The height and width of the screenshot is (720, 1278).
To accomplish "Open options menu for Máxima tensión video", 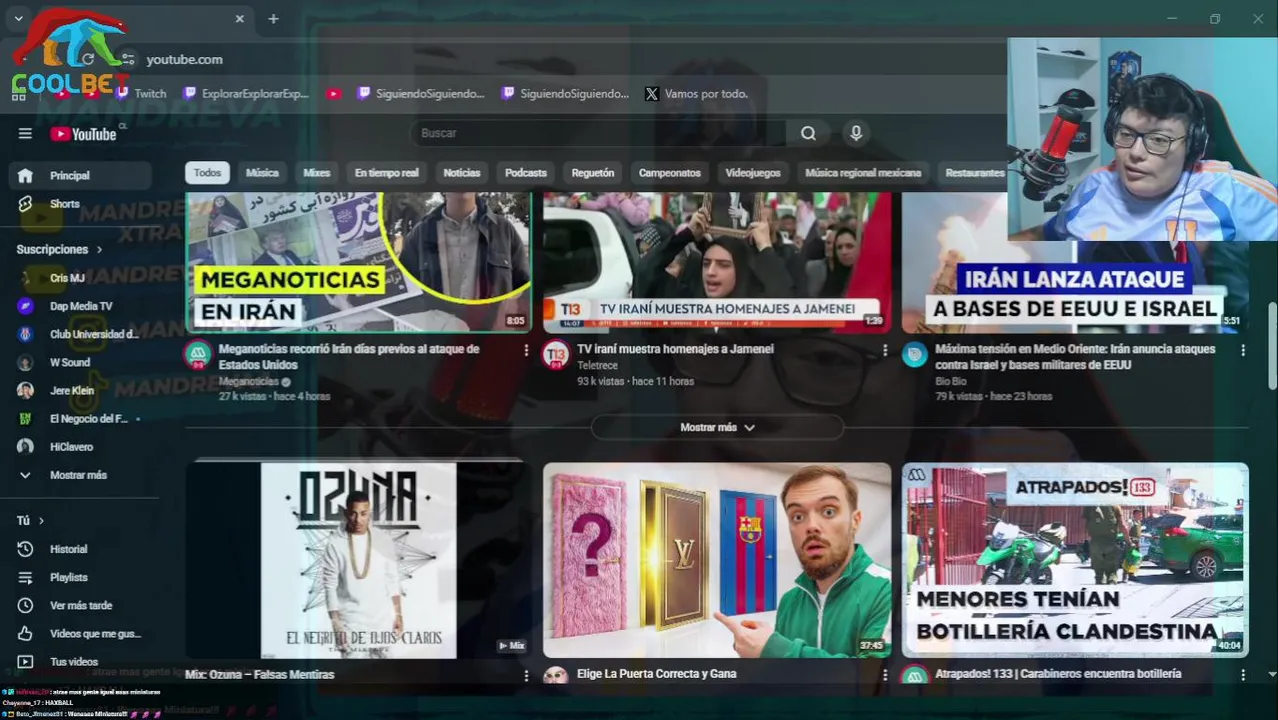I will coord(1243,350).
